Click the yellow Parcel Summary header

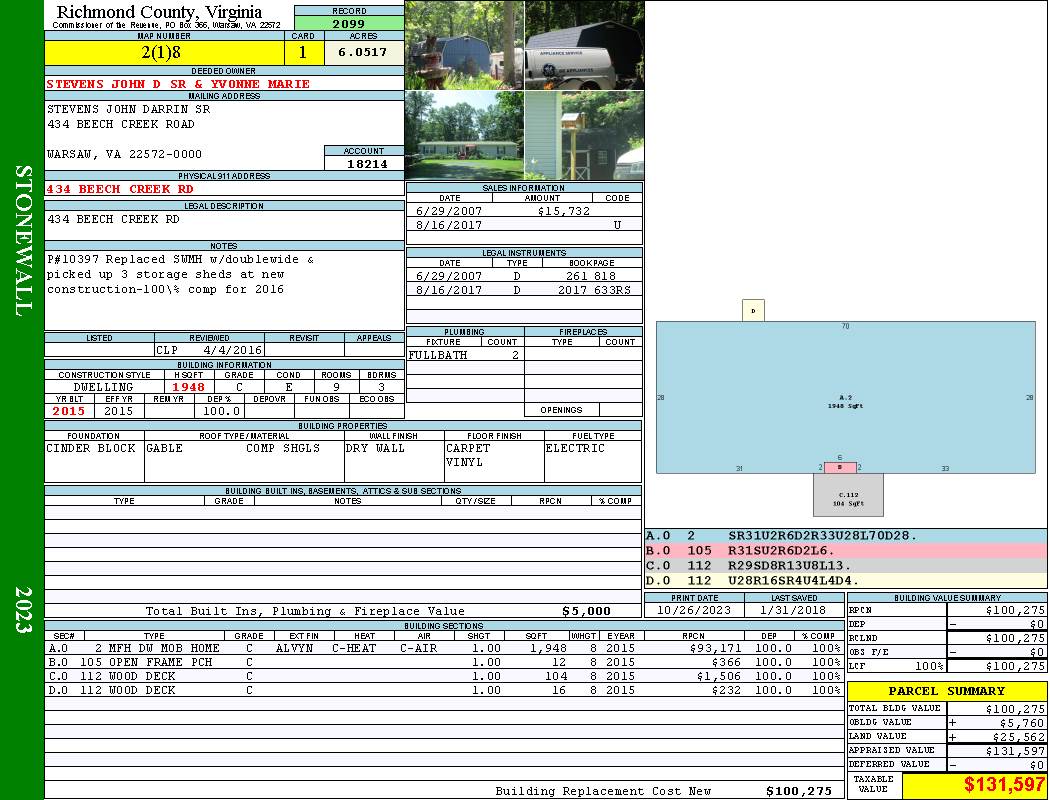(x=947, y=691)
